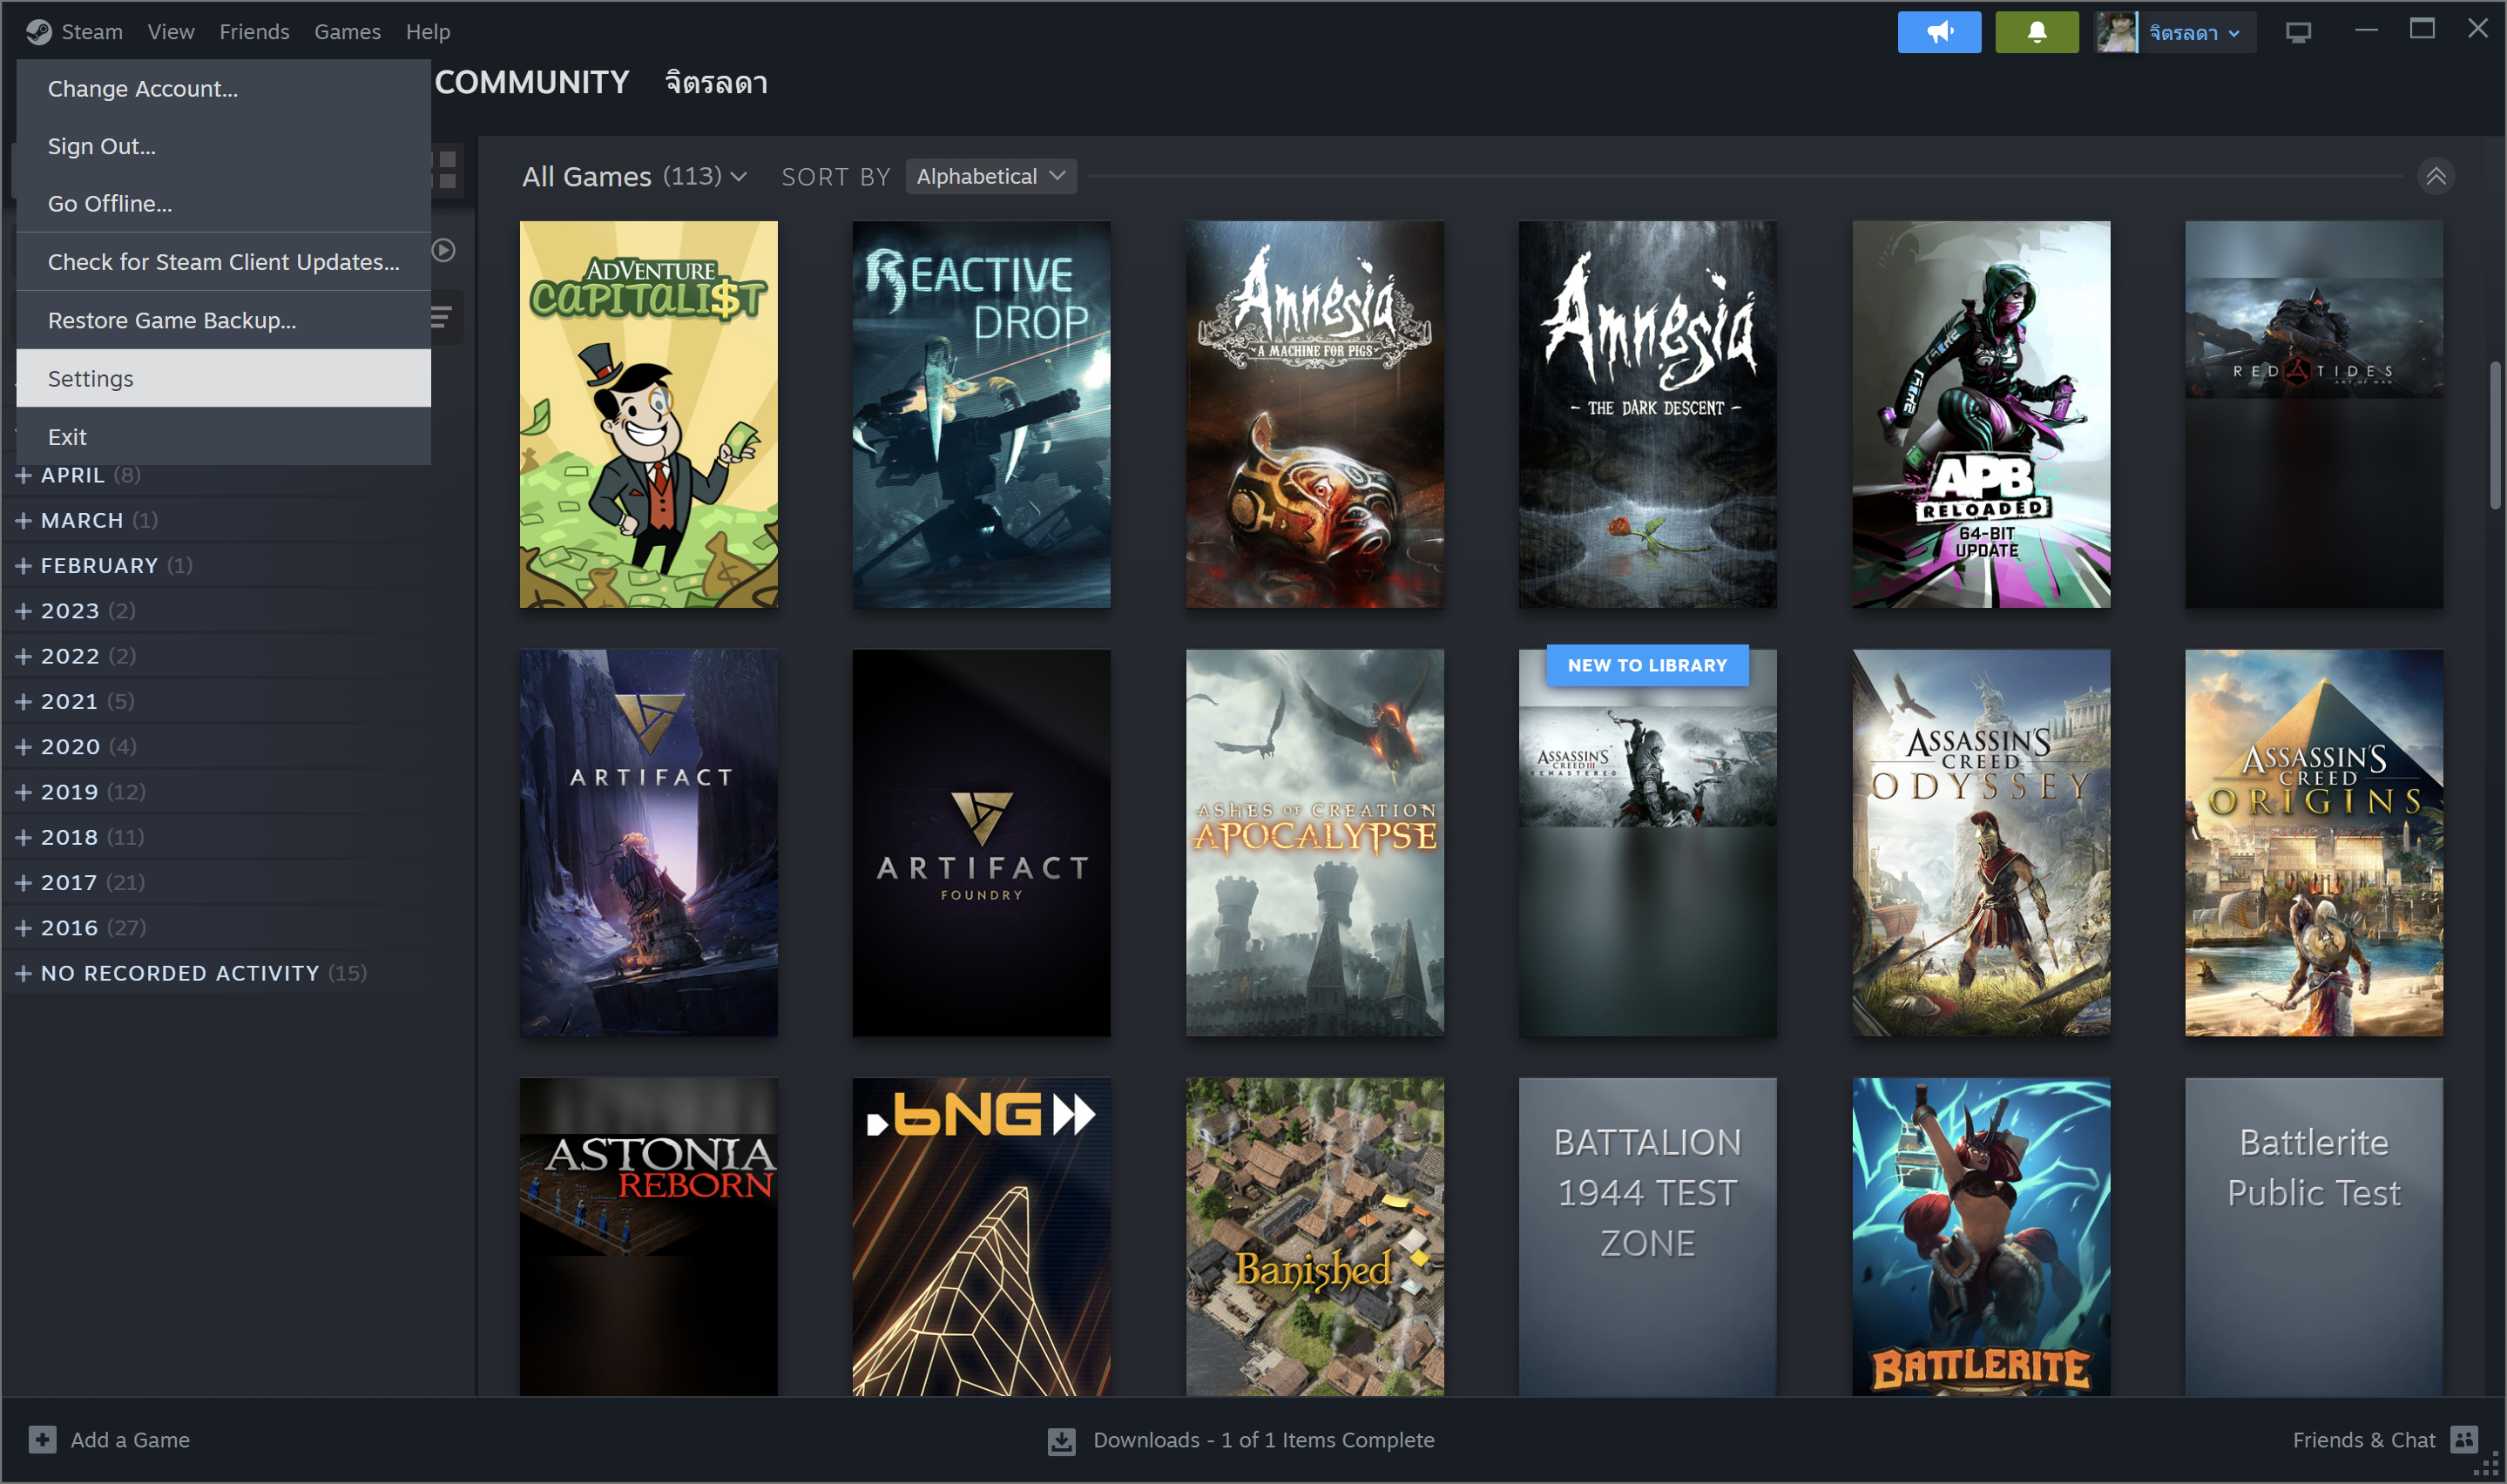The height and width of the screenshot is (1484, 2507).
Task: Open the View menu
Action: tap(171, 32)
